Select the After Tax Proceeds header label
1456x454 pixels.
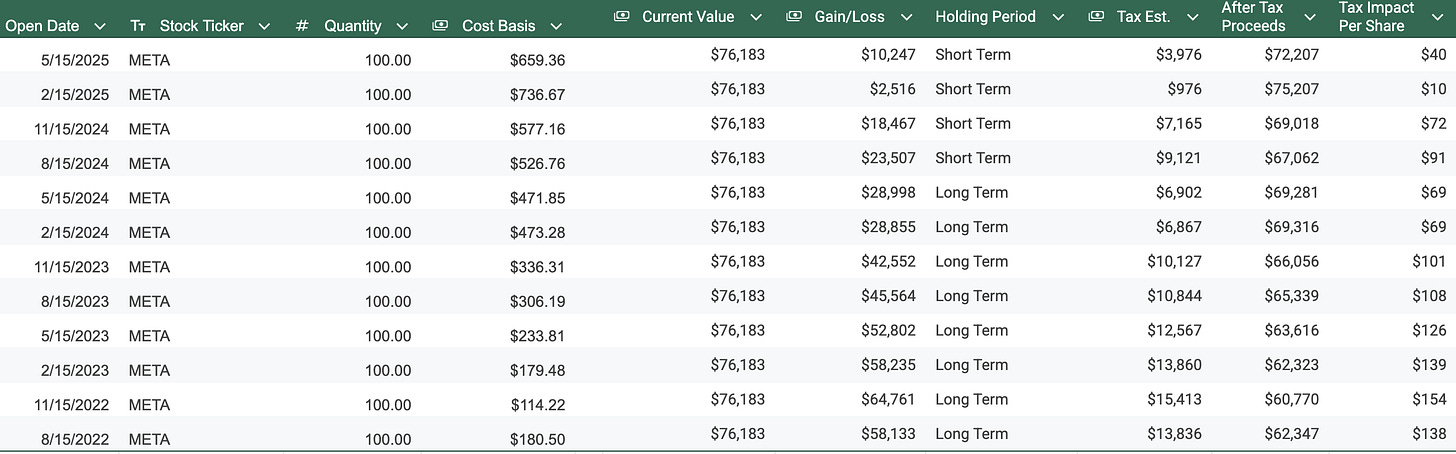pyautogui.click(x=1253, y=17)
